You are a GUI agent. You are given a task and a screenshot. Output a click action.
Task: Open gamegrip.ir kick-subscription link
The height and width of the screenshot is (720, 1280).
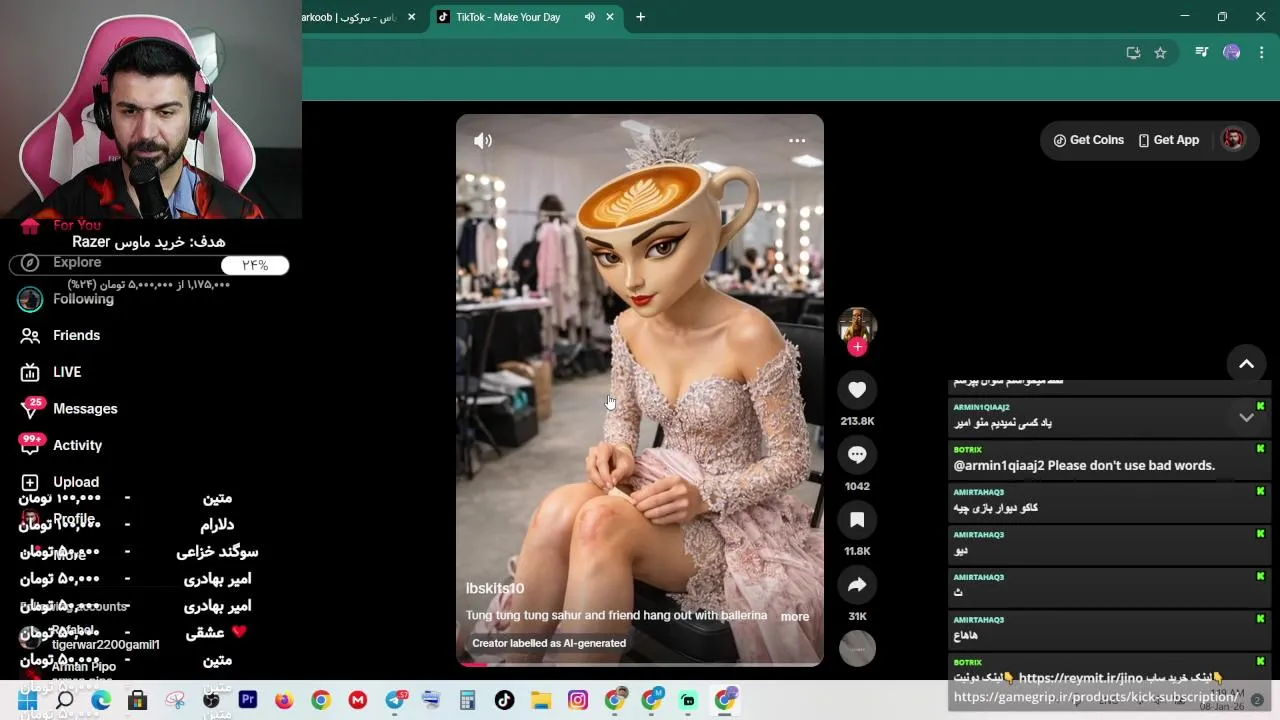[1096, 697]
